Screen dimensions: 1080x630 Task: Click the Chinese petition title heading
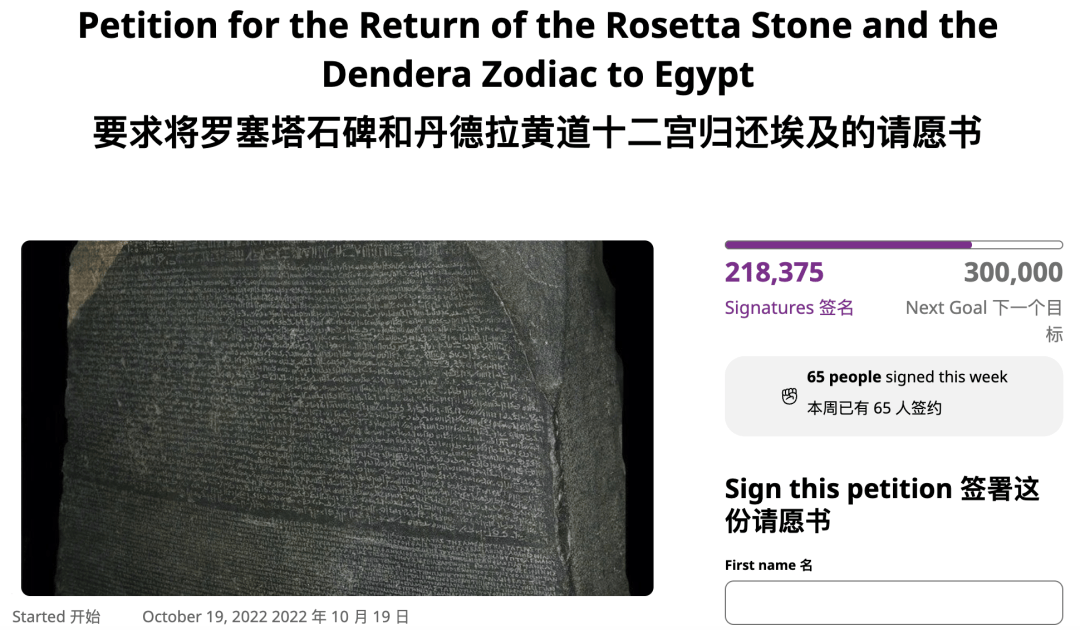[x=538, y=133]
